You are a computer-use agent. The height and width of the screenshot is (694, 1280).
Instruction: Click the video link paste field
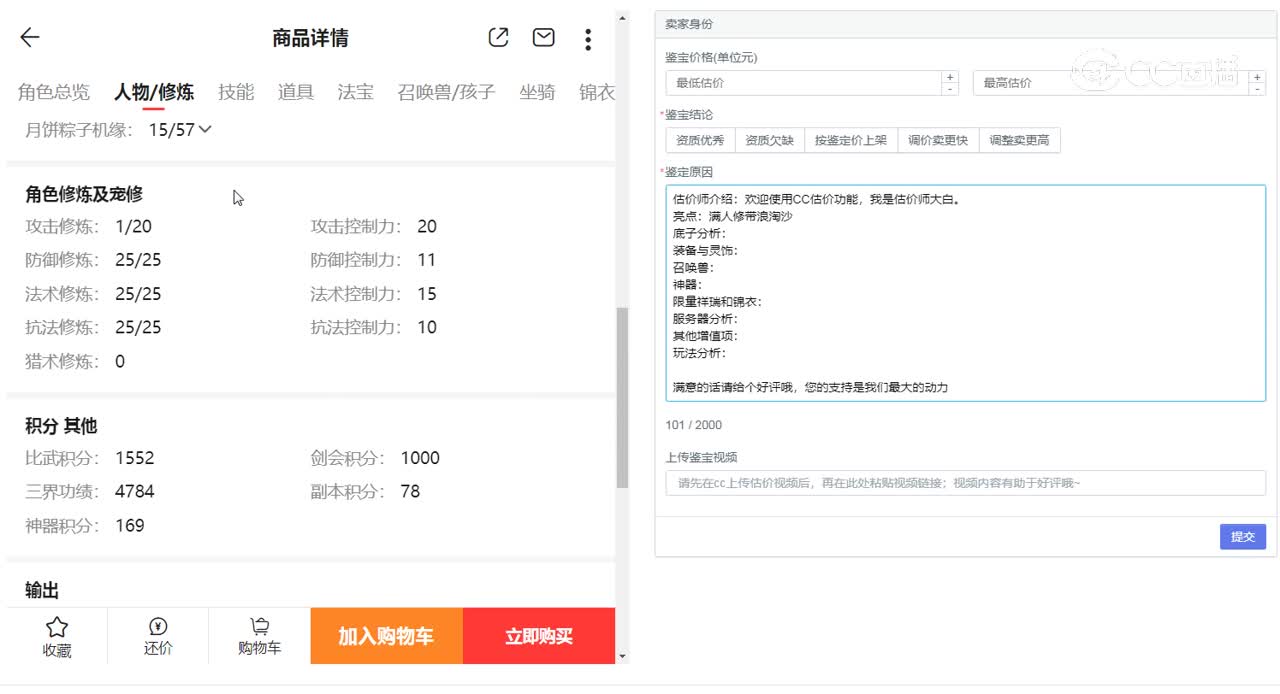point(963,484)
